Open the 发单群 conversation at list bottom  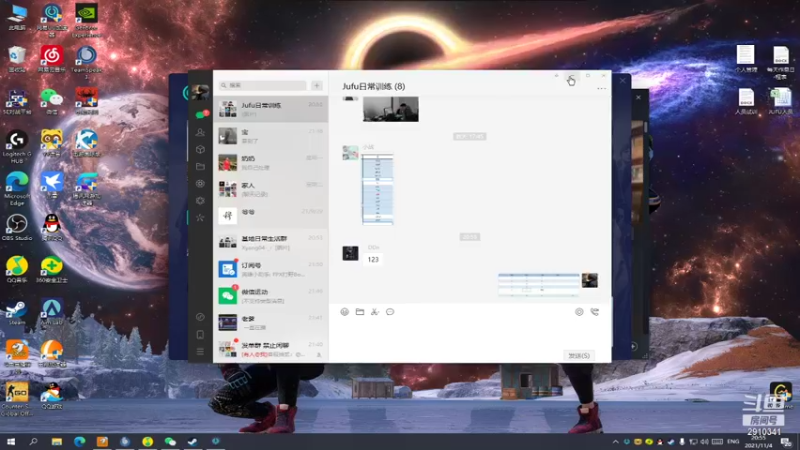[x=270, y=349]
